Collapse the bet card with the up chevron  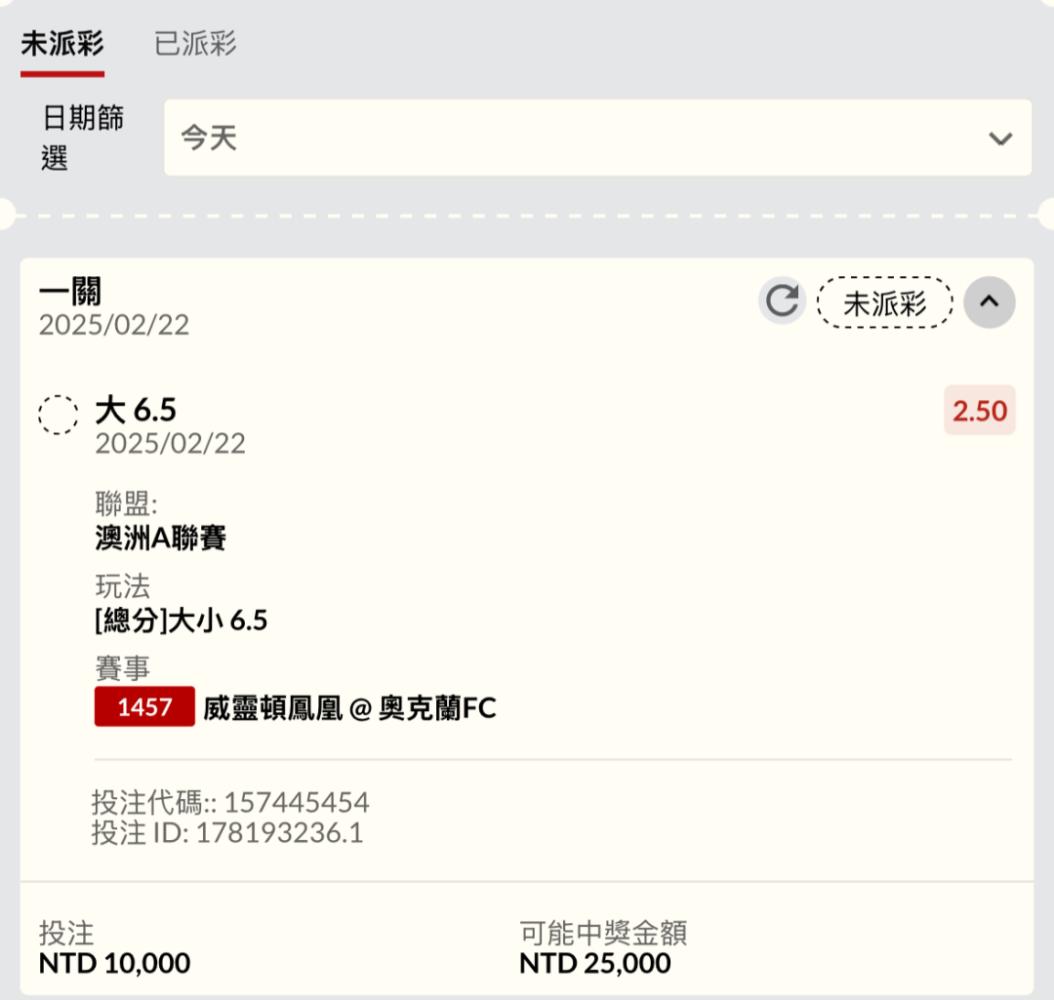click(x=989, y=302)
